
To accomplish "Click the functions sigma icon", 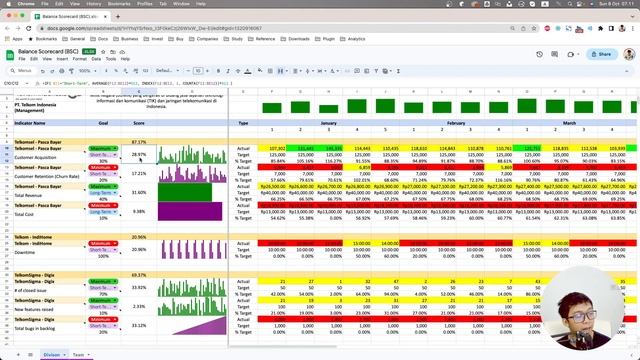I will 398,71.
